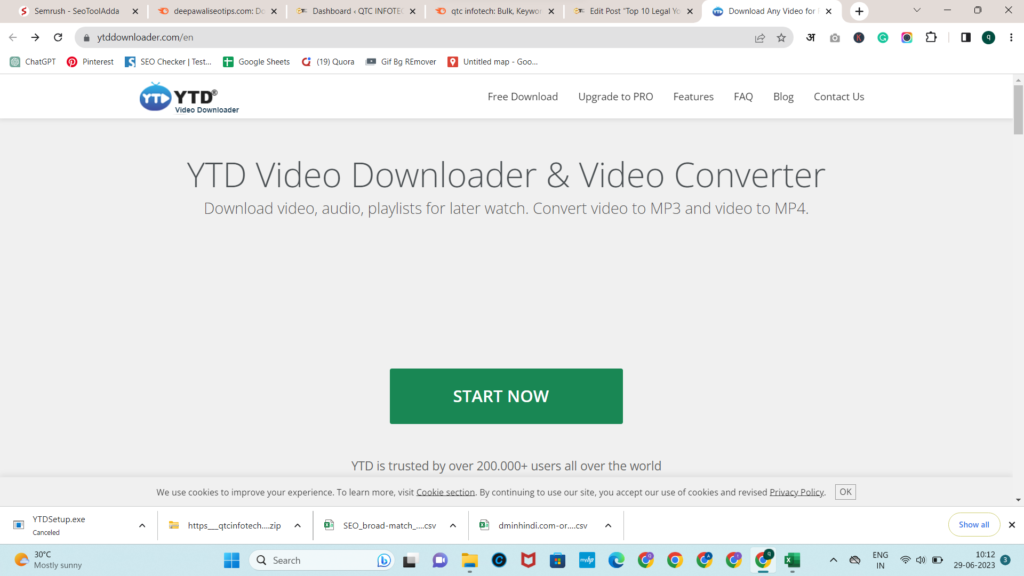The width and height of the screenshot is (1024, 576).
Task: Click the Hindi input extension icon
Action: (x=810, y=38)
